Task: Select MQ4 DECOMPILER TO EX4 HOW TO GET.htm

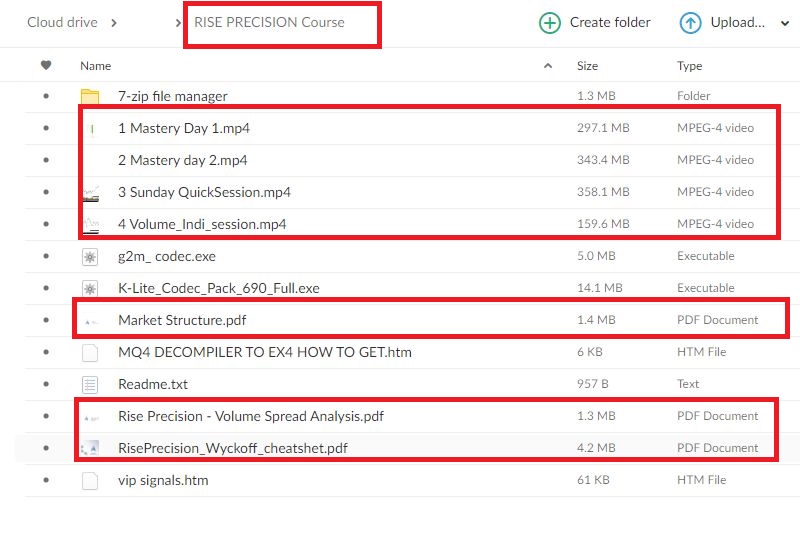Action: pos(265,352)
